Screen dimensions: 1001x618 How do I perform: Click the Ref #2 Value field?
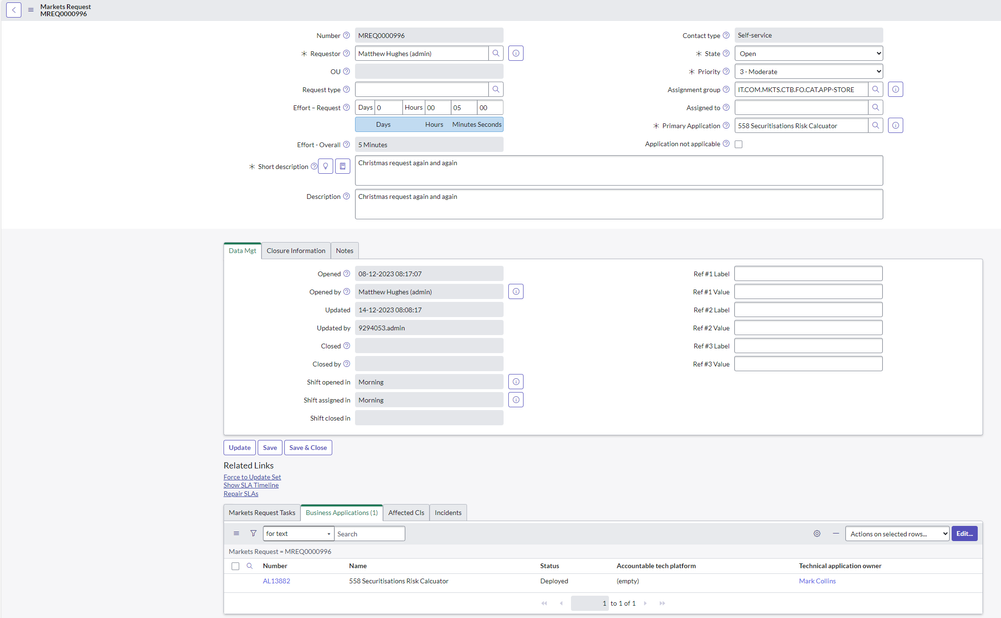tap(808, 328)
